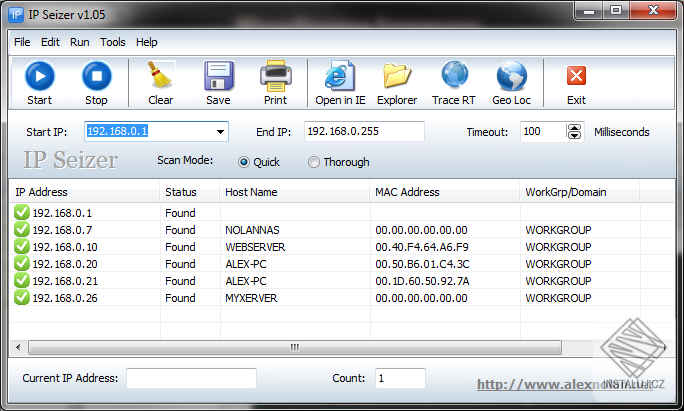Screen dimensions: 684x411
Task: Click the horizontal scrollbar thumb
Action: 295,348
